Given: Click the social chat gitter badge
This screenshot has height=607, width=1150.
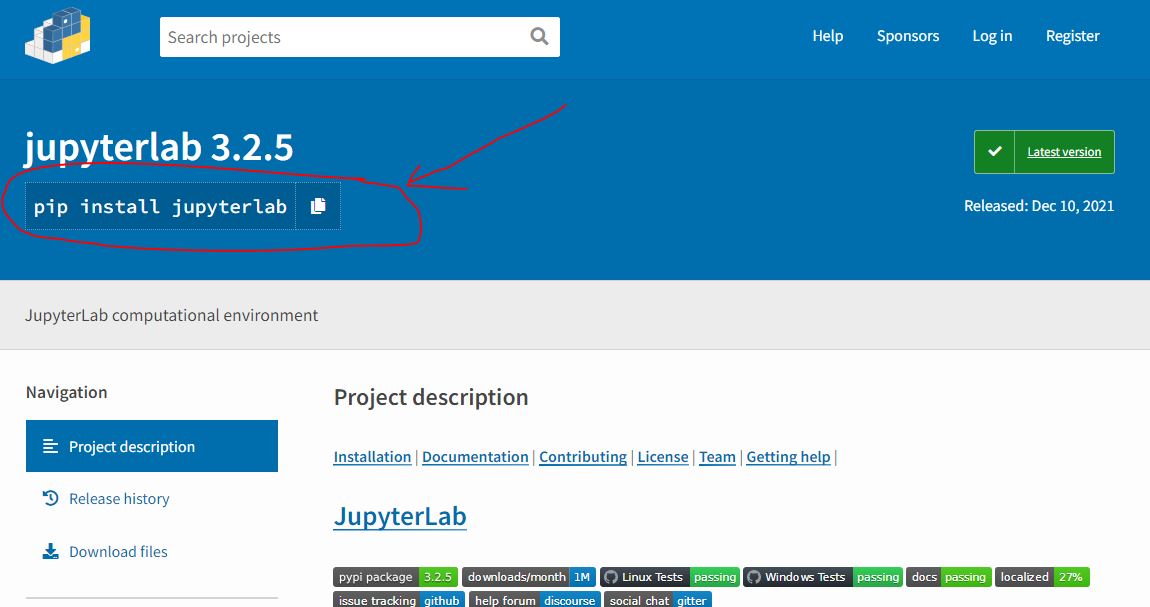Looking at the screenshot, I should click(657, 600).
